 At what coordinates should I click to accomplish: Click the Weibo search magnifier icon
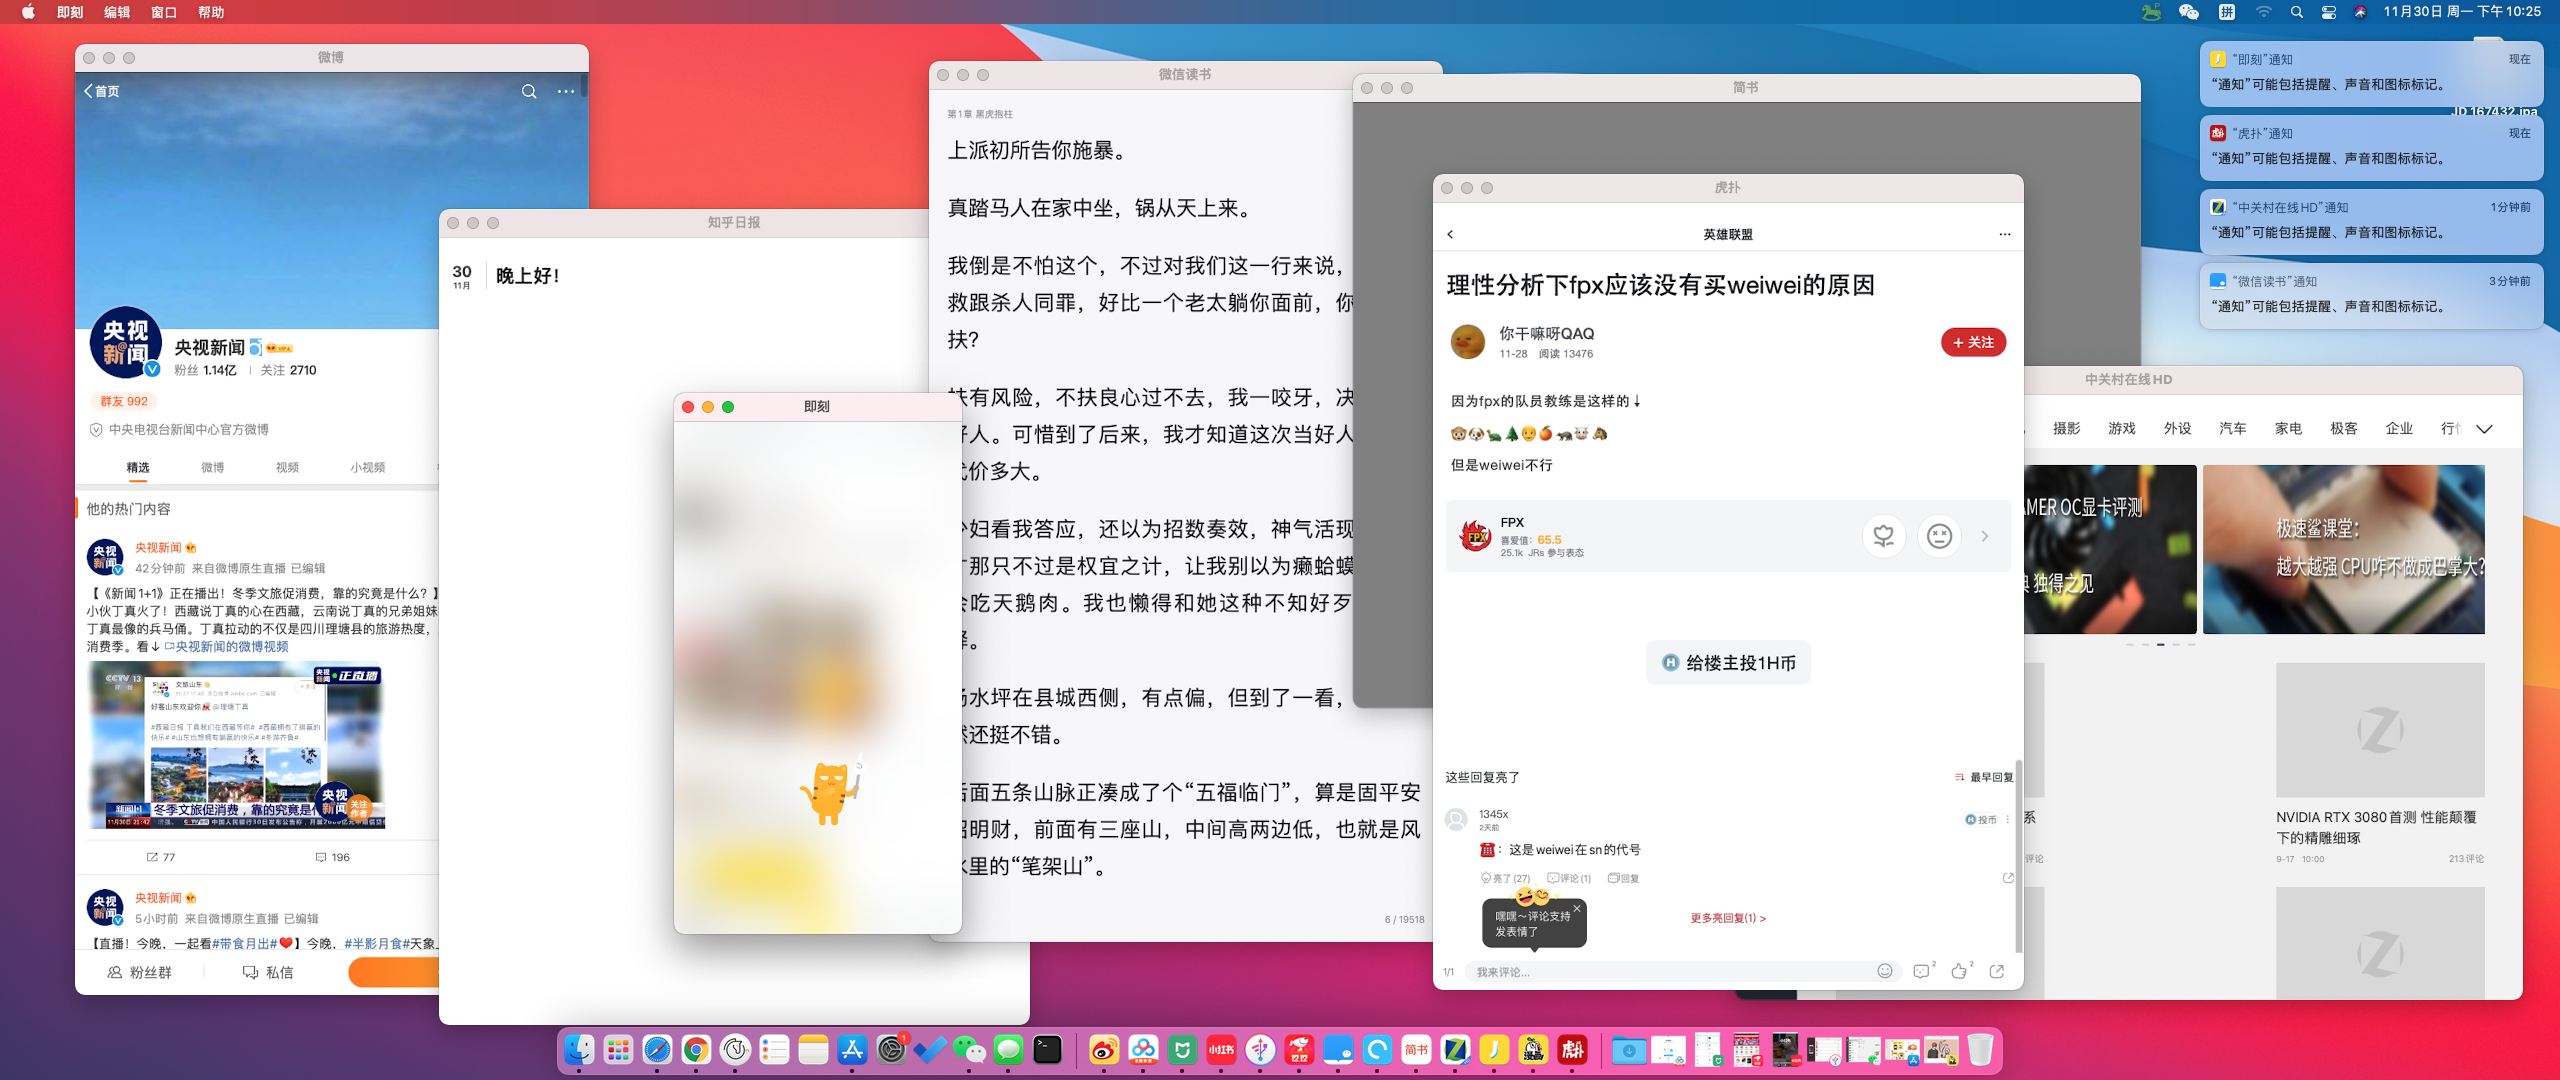point(529,91)
